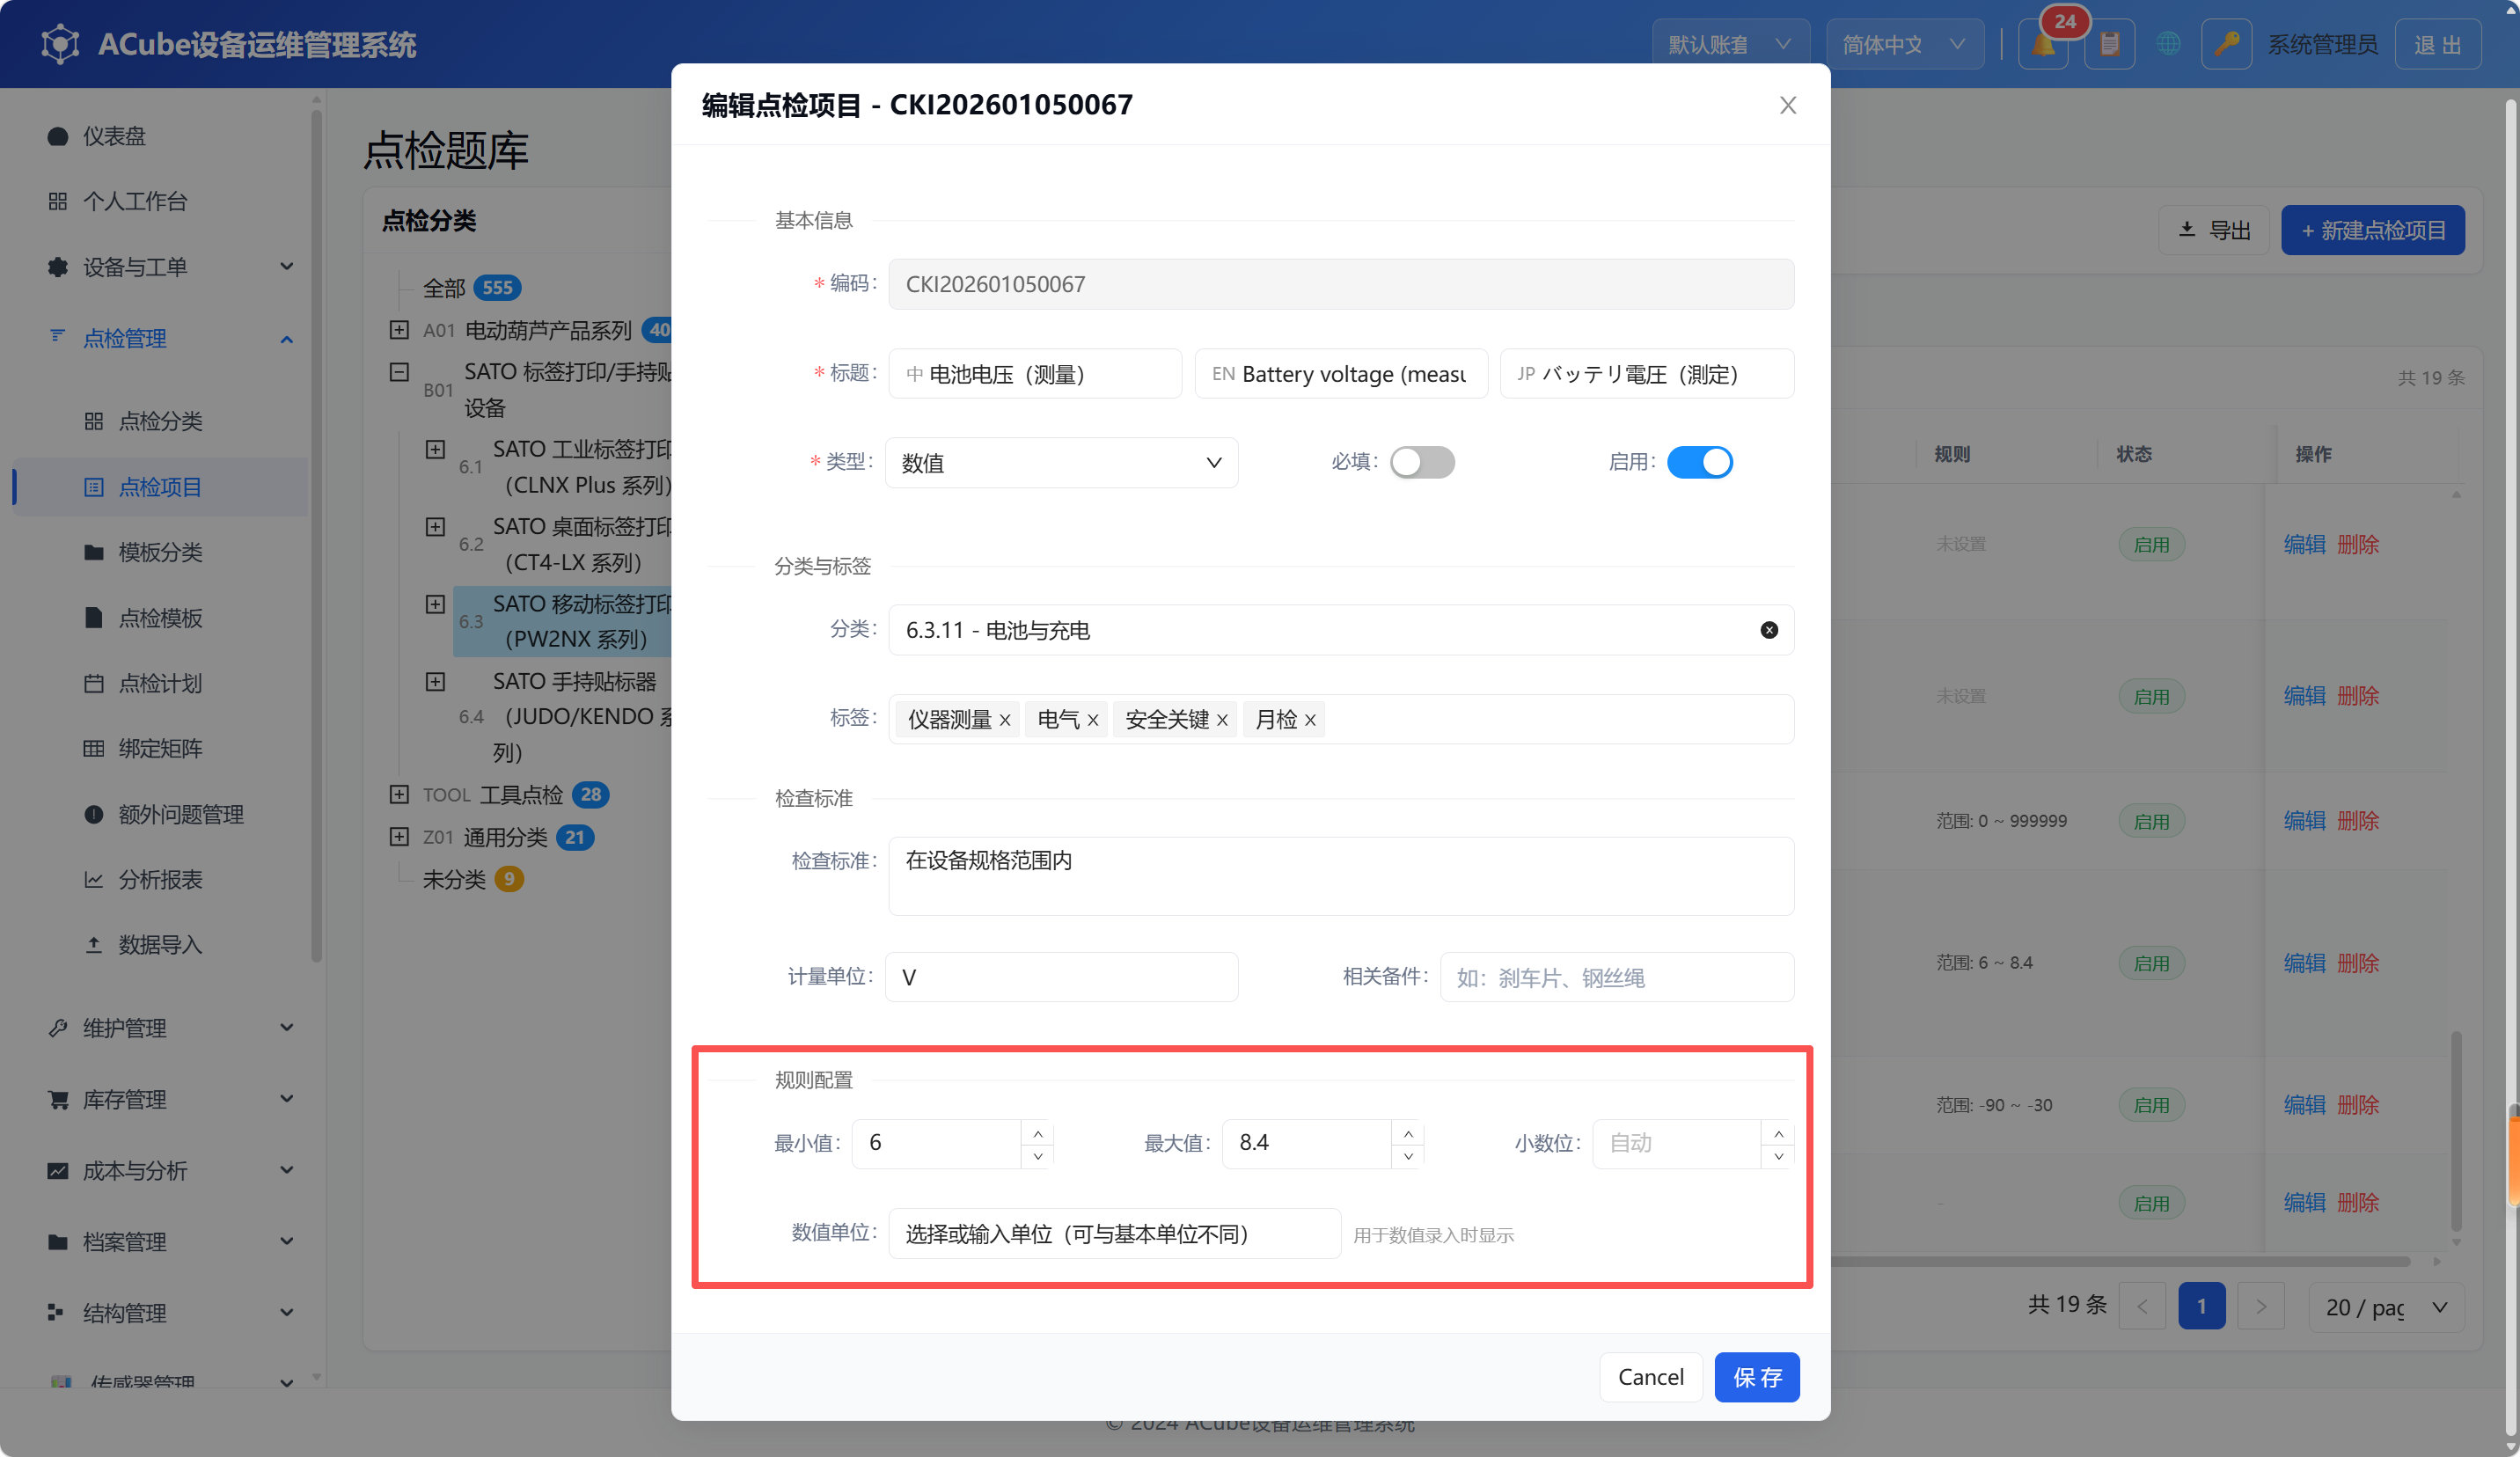Click the 数值单位 input field
The image size is (2520, 1457).
[x=1114, y=1234]
